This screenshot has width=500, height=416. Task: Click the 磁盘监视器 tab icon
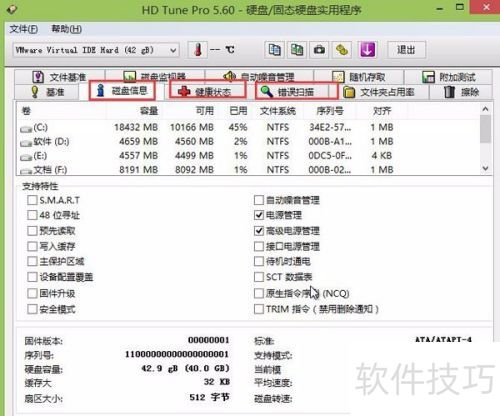tap(129, 77)
